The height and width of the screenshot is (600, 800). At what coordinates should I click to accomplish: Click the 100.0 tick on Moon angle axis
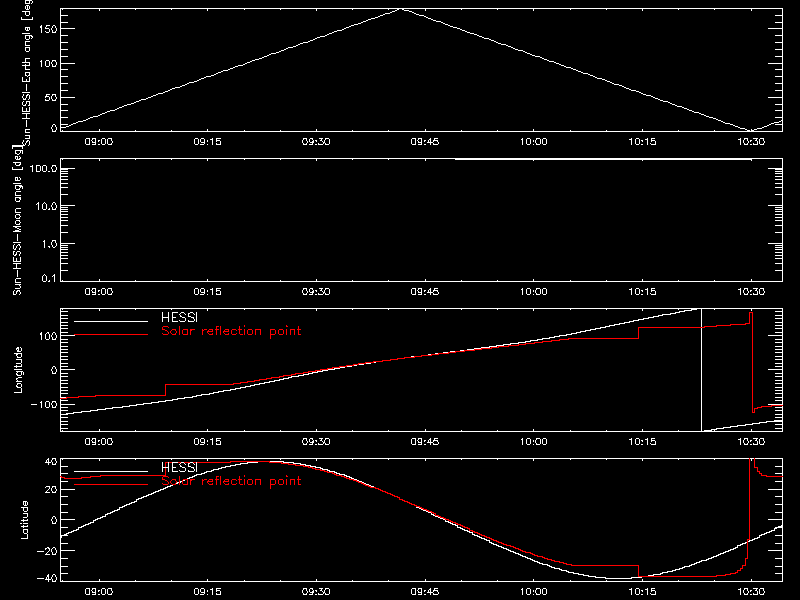[x=43, y=168]
